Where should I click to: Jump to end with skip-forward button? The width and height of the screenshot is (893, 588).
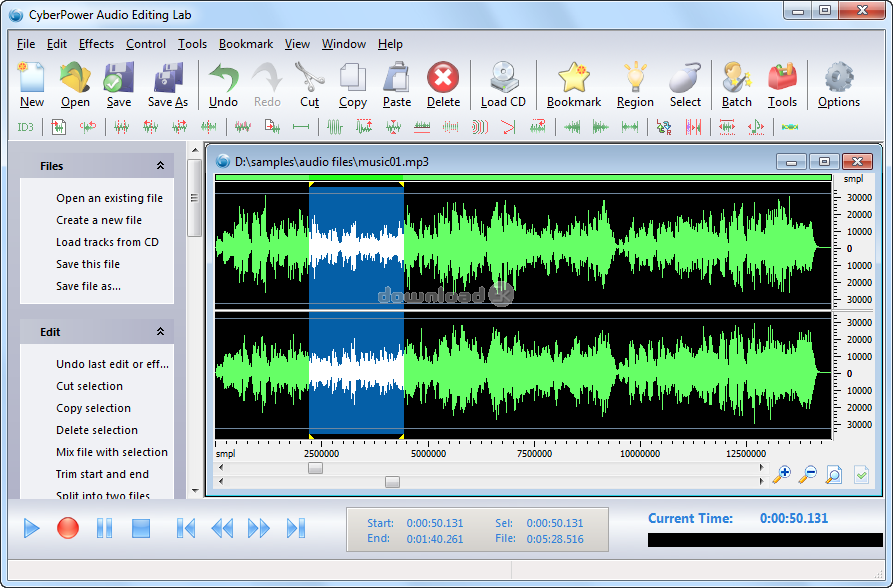click(296, 528)
